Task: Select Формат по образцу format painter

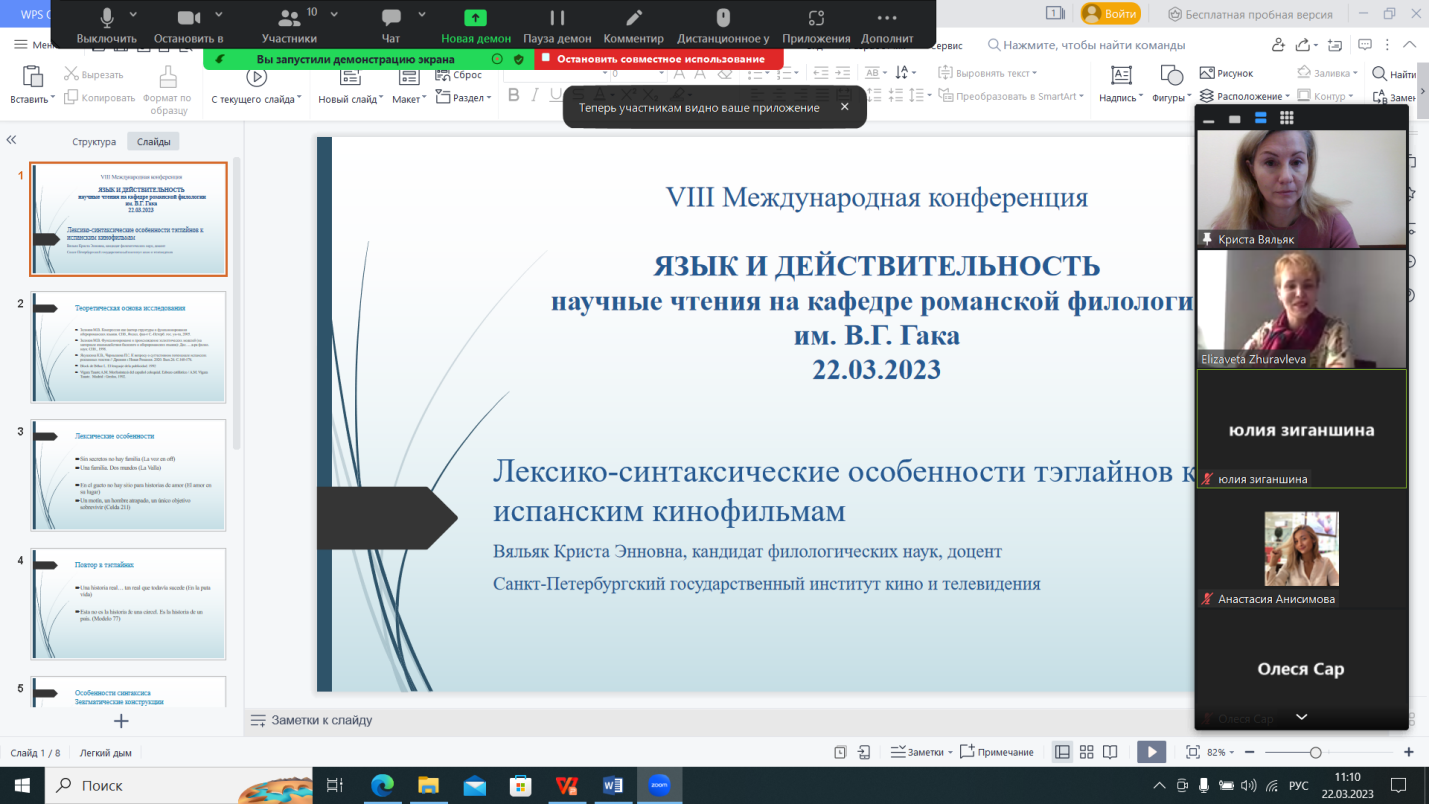Action: (x=167, y=90)
